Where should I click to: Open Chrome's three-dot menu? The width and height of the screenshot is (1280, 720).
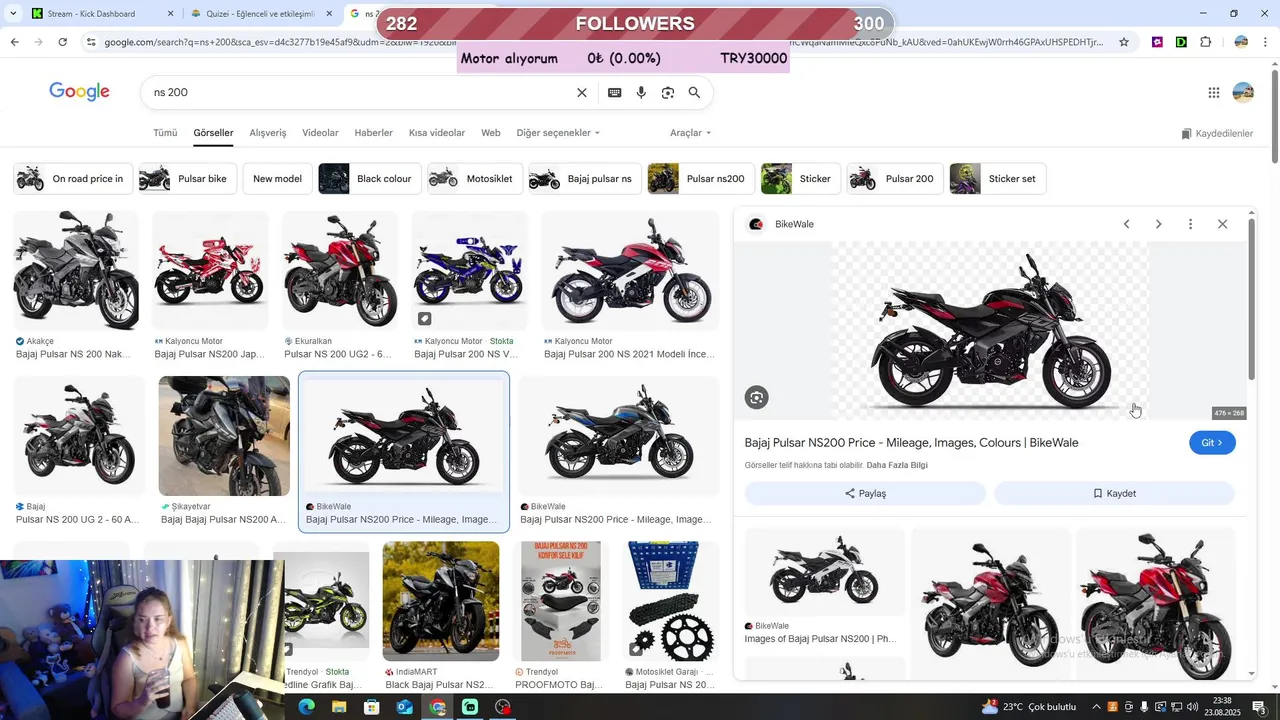coord(1266,42)
